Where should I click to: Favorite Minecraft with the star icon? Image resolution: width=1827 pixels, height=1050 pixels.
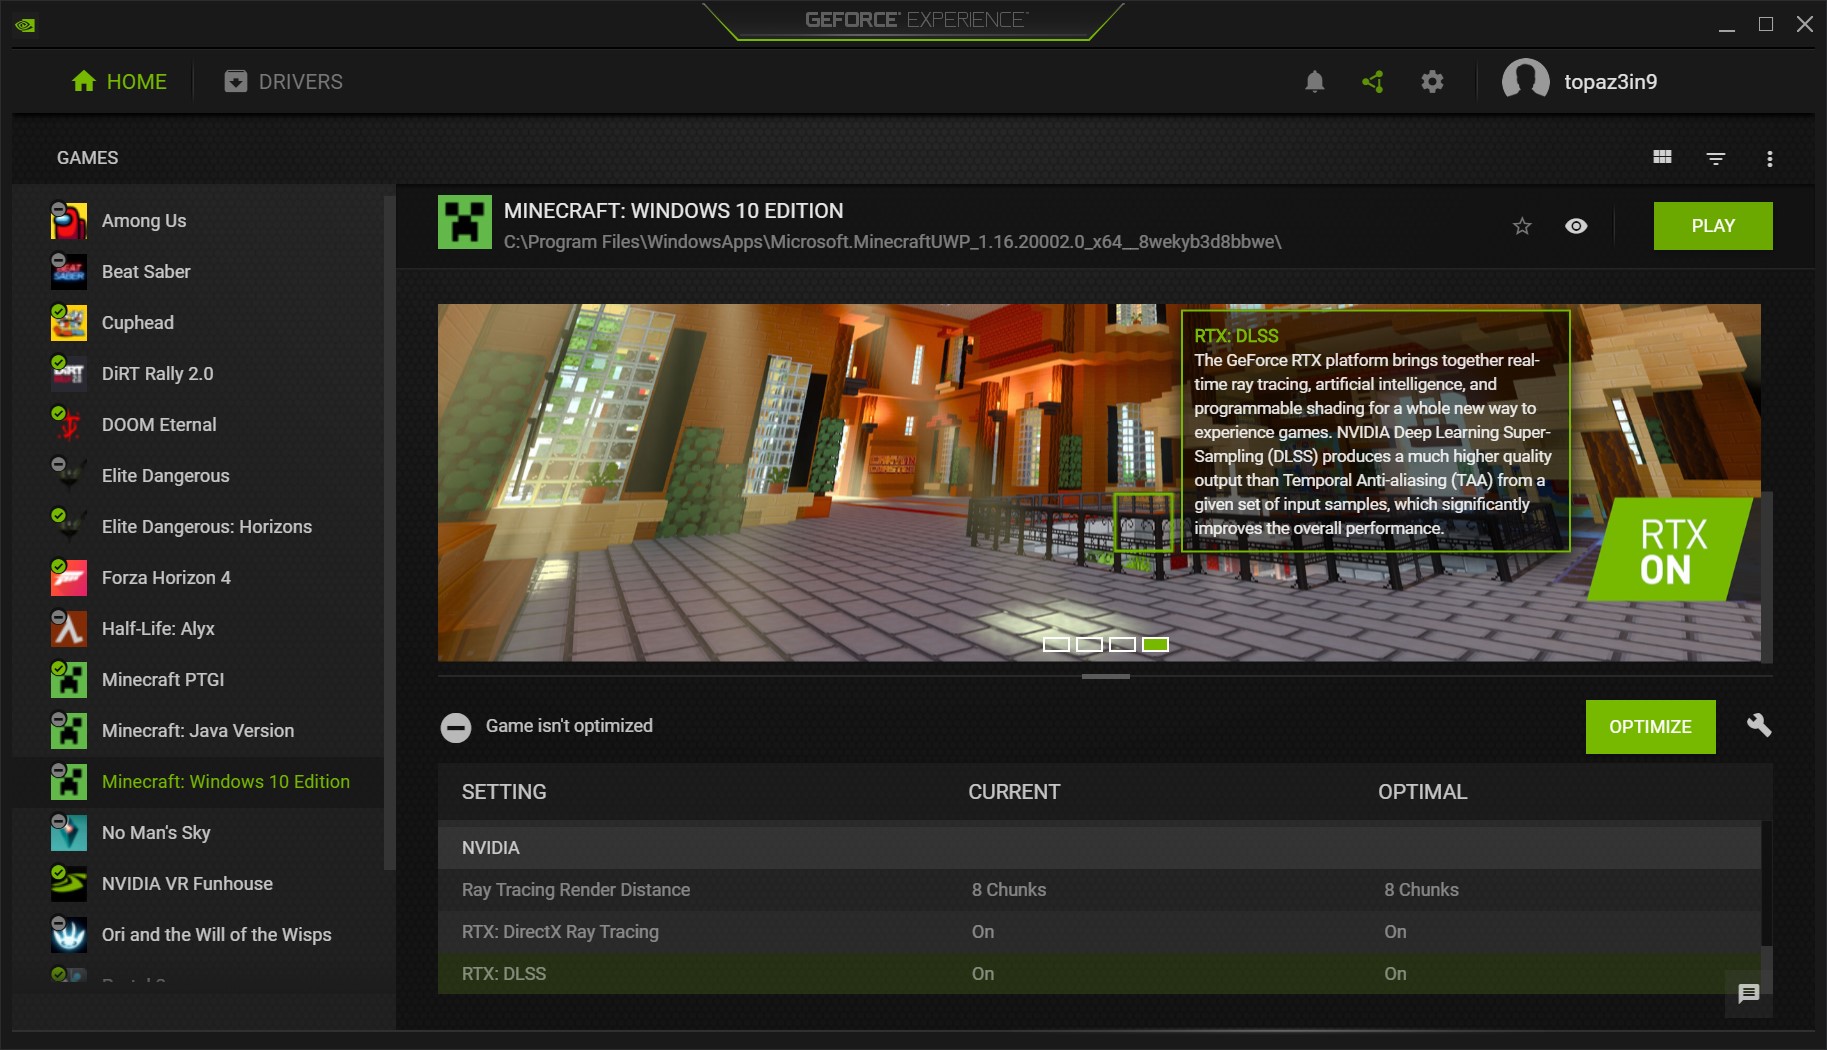1522,226
